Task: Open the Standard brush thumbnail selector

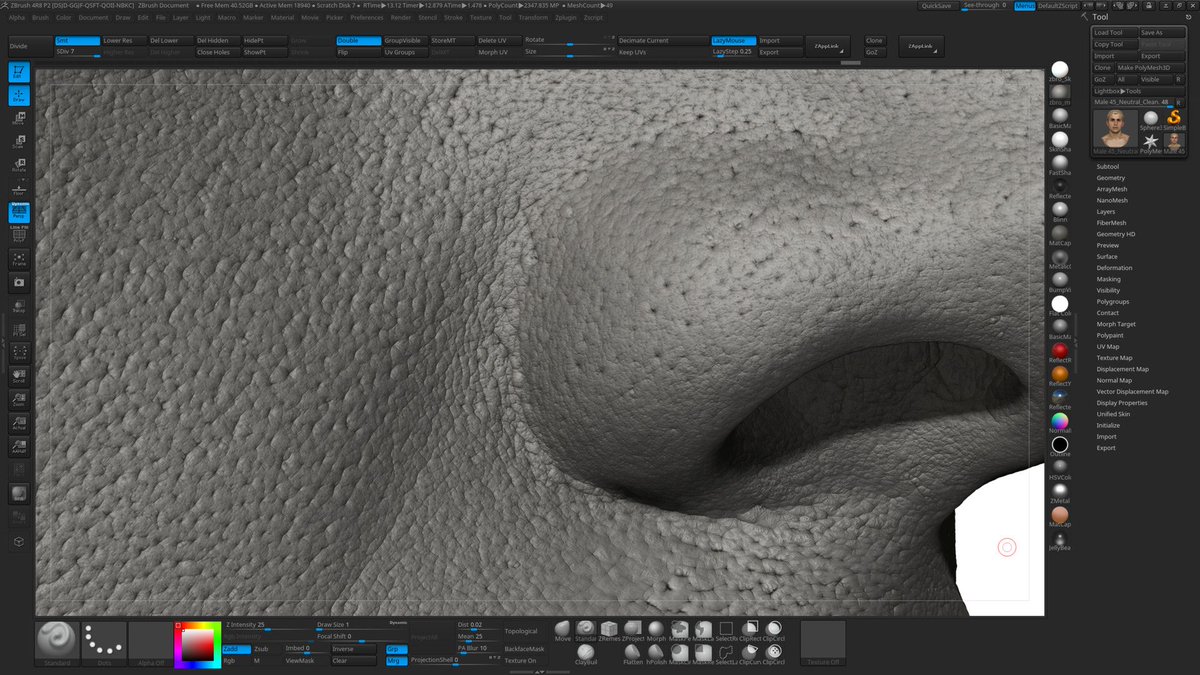Action: [x=57, y=642]
